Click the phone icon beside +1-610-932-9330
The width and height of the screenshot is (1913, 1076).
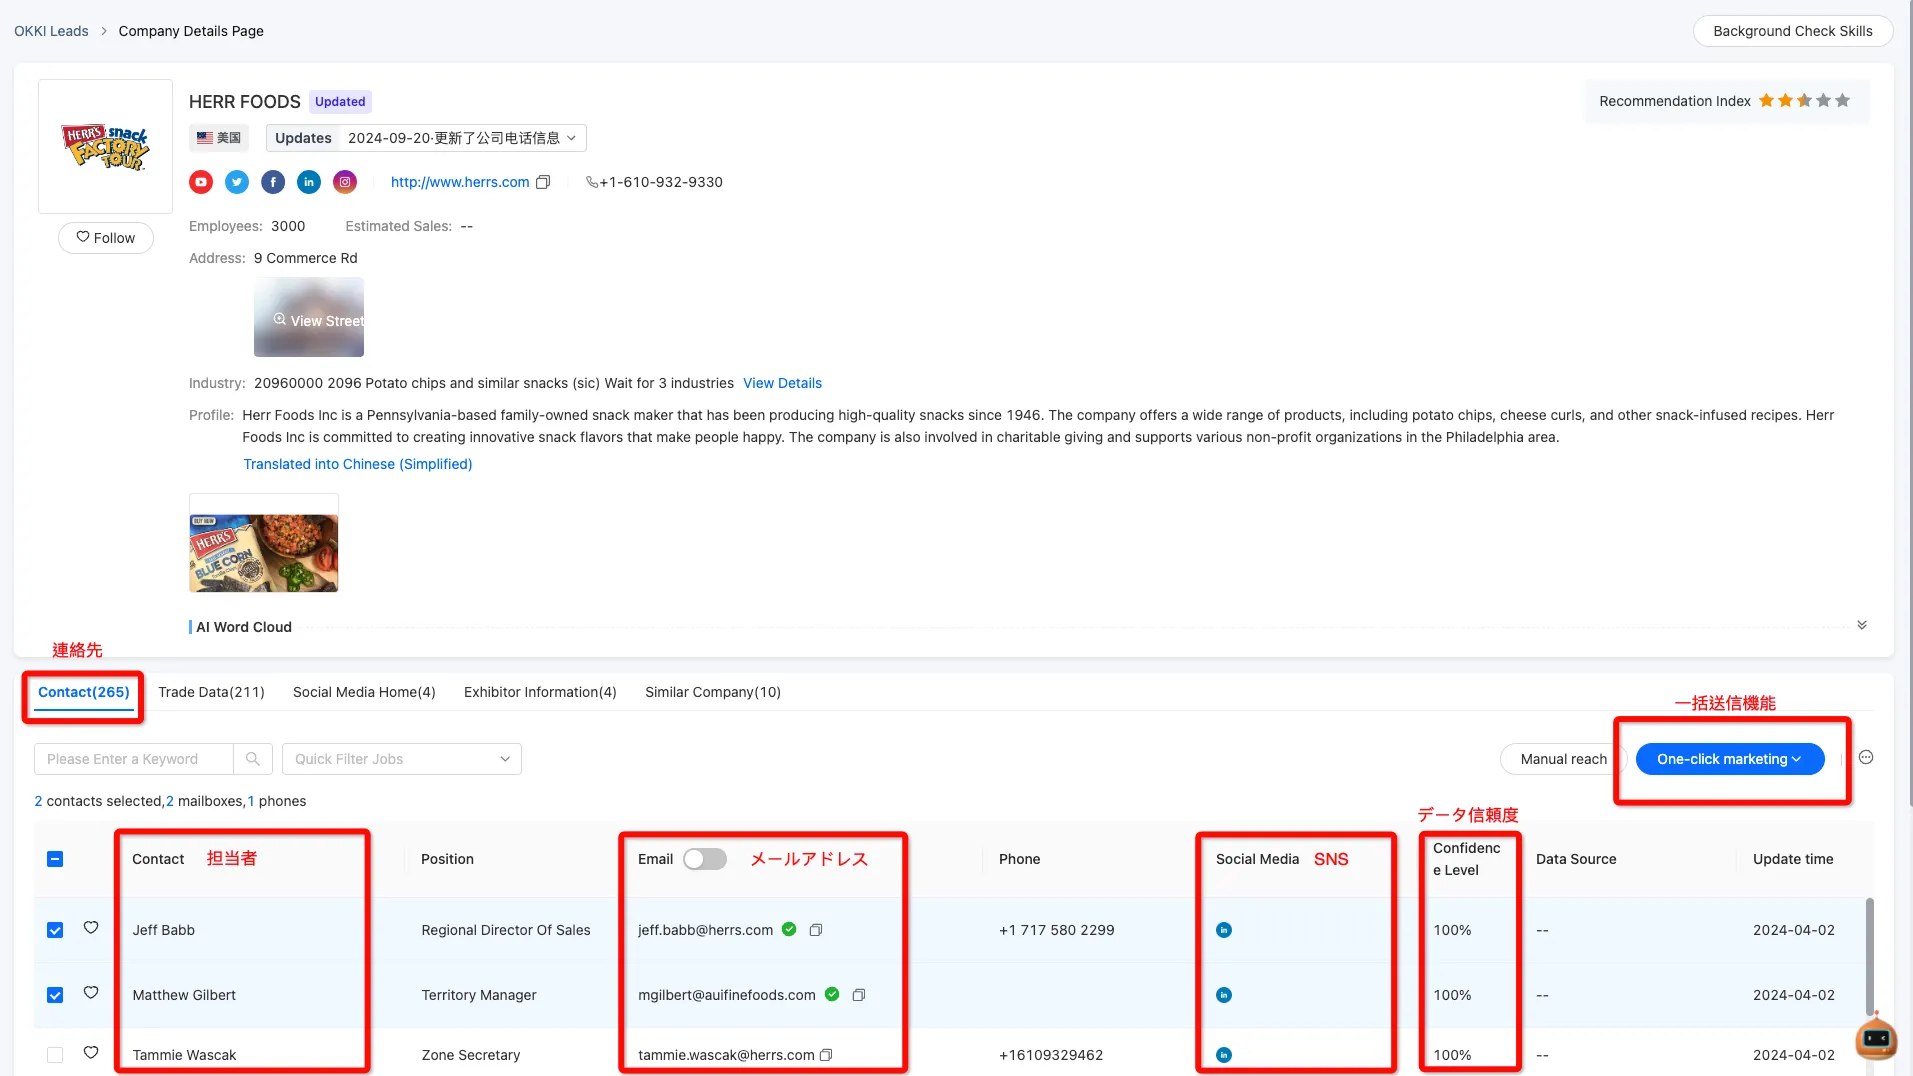(592, 182)
